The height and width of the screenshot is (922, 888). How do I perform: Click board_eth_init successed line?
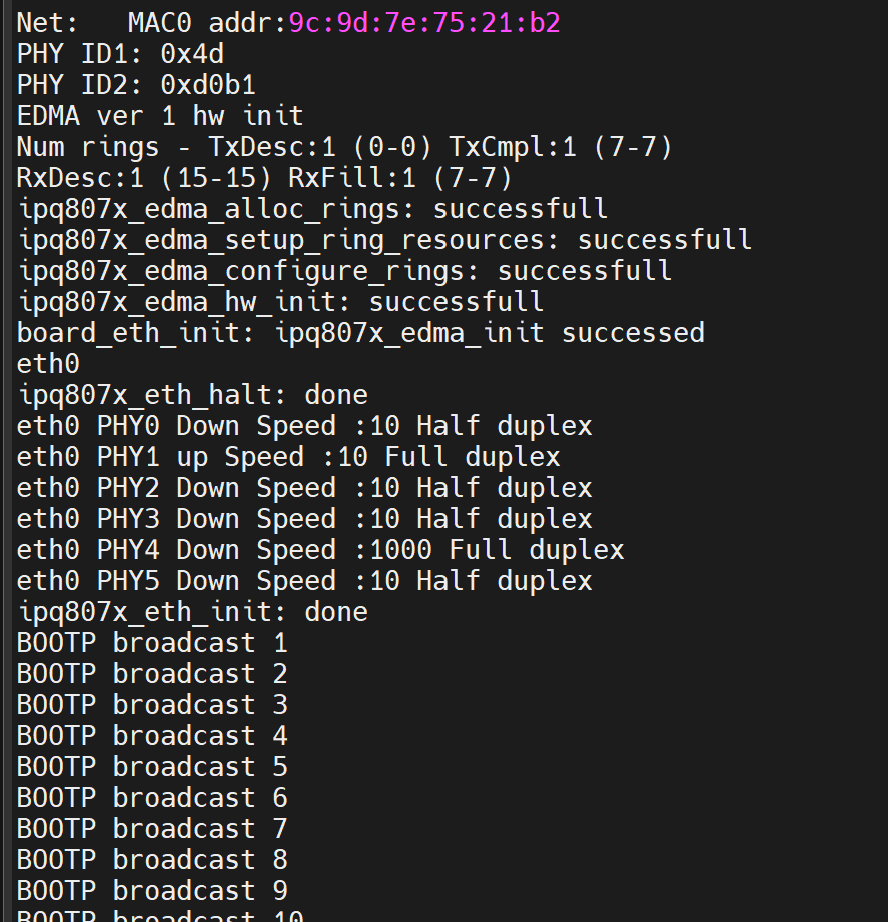pyautogui.click(x=360, y=333)
